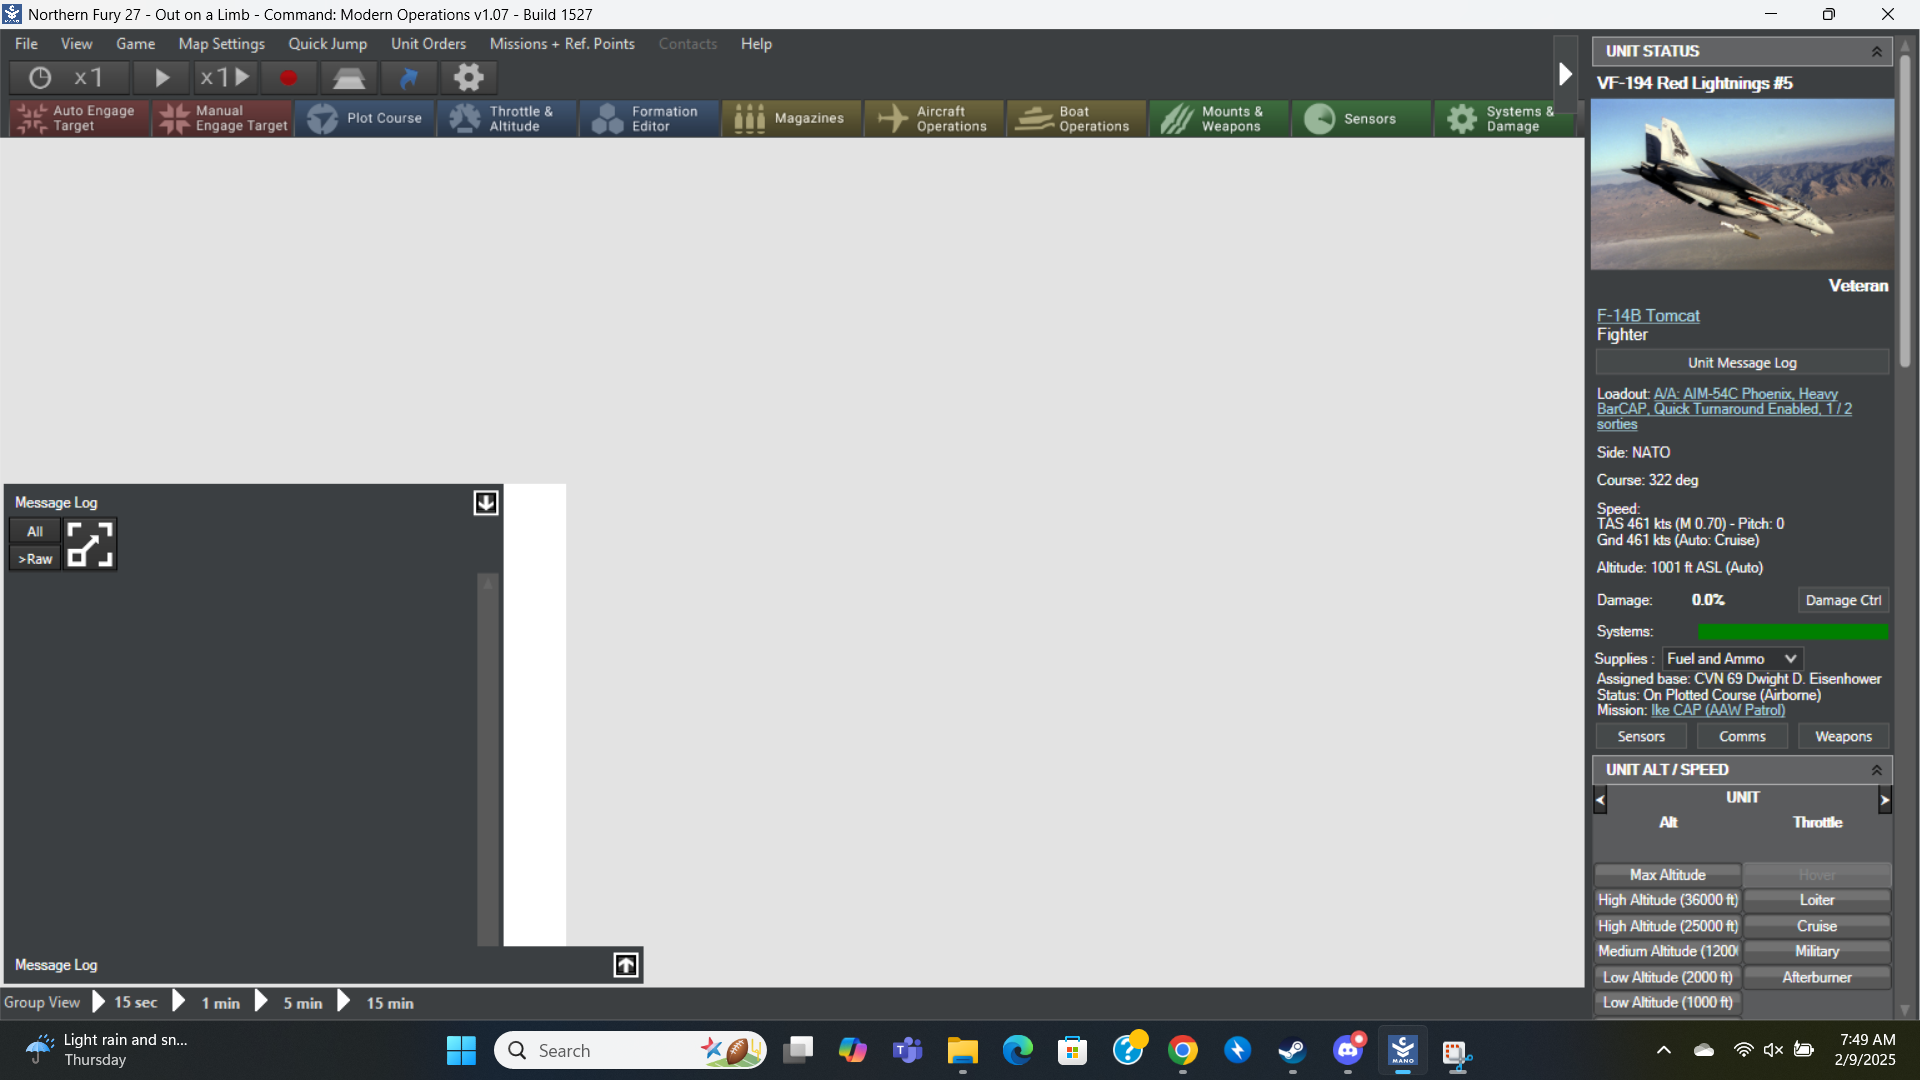Select High Altitude (36000 ft)
The image size is (1920, 1080).
pos(1667,901)
